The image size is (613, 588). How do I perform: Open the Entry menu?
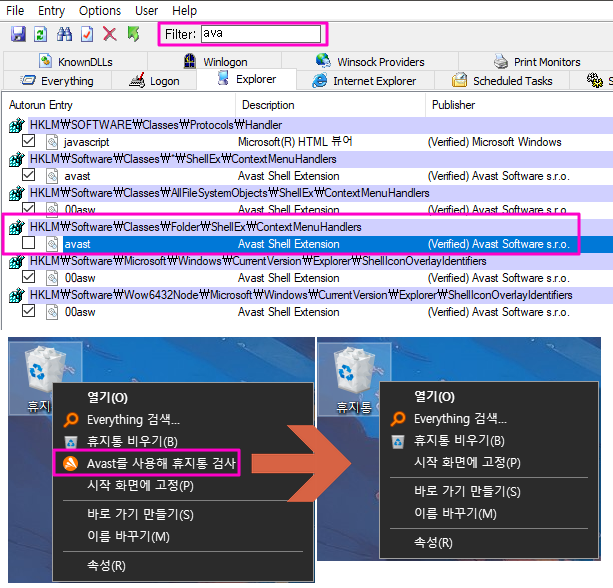click(51, 11)
